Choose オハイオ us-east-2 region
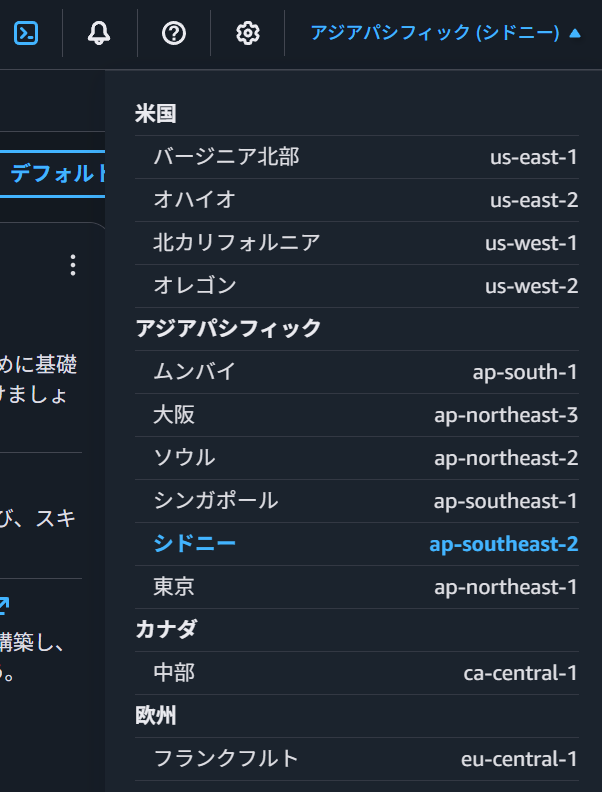602x792 pixels. tap(356, 200)
